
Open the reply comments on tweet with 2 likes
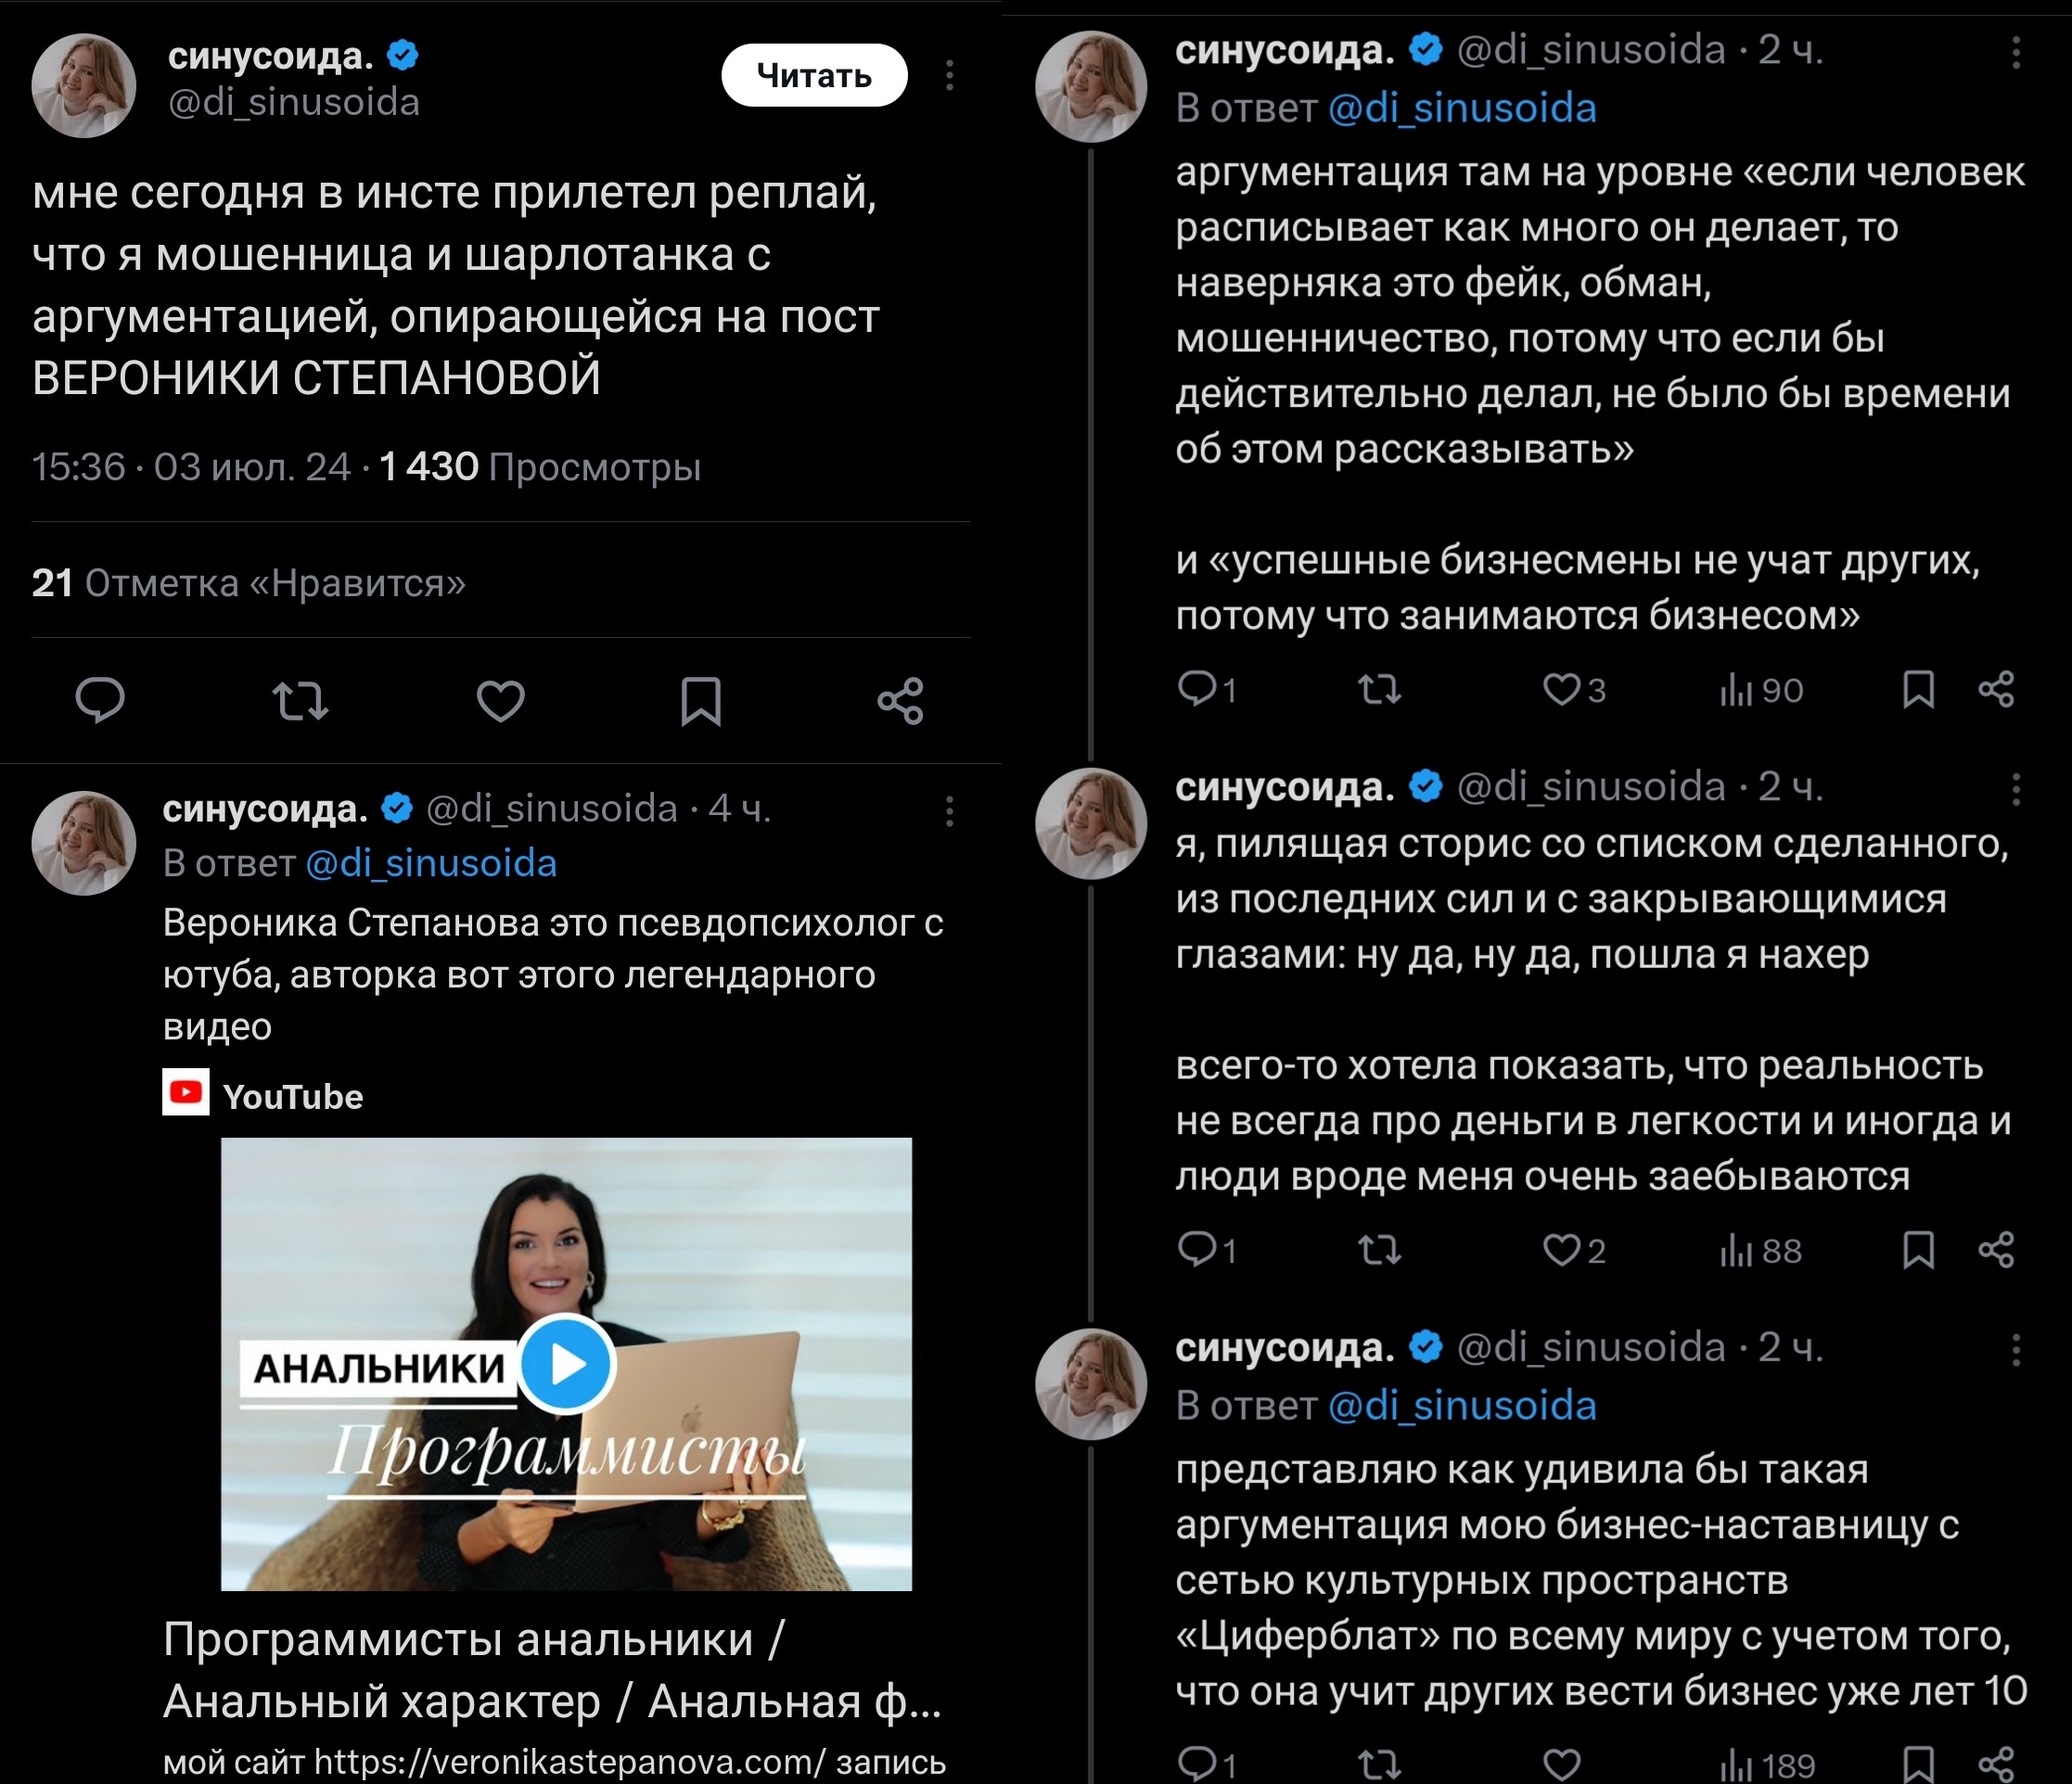[1207, 1250]
